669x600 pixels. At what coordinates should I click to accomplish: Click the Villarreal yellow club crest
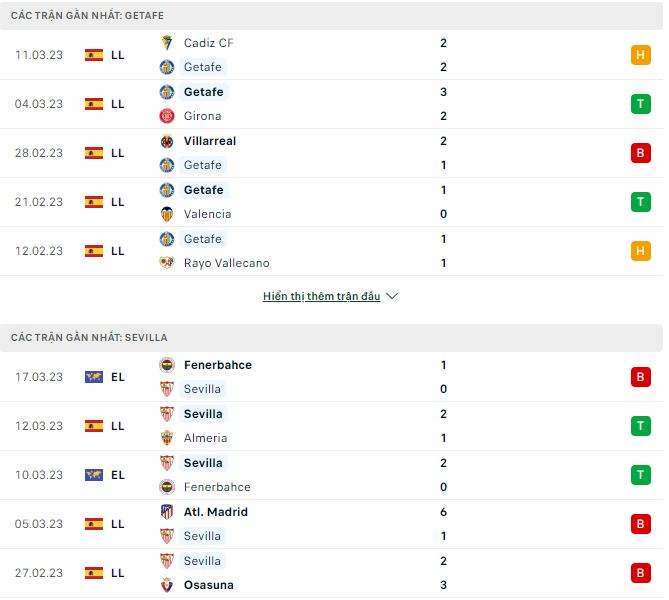click(167, 141)
